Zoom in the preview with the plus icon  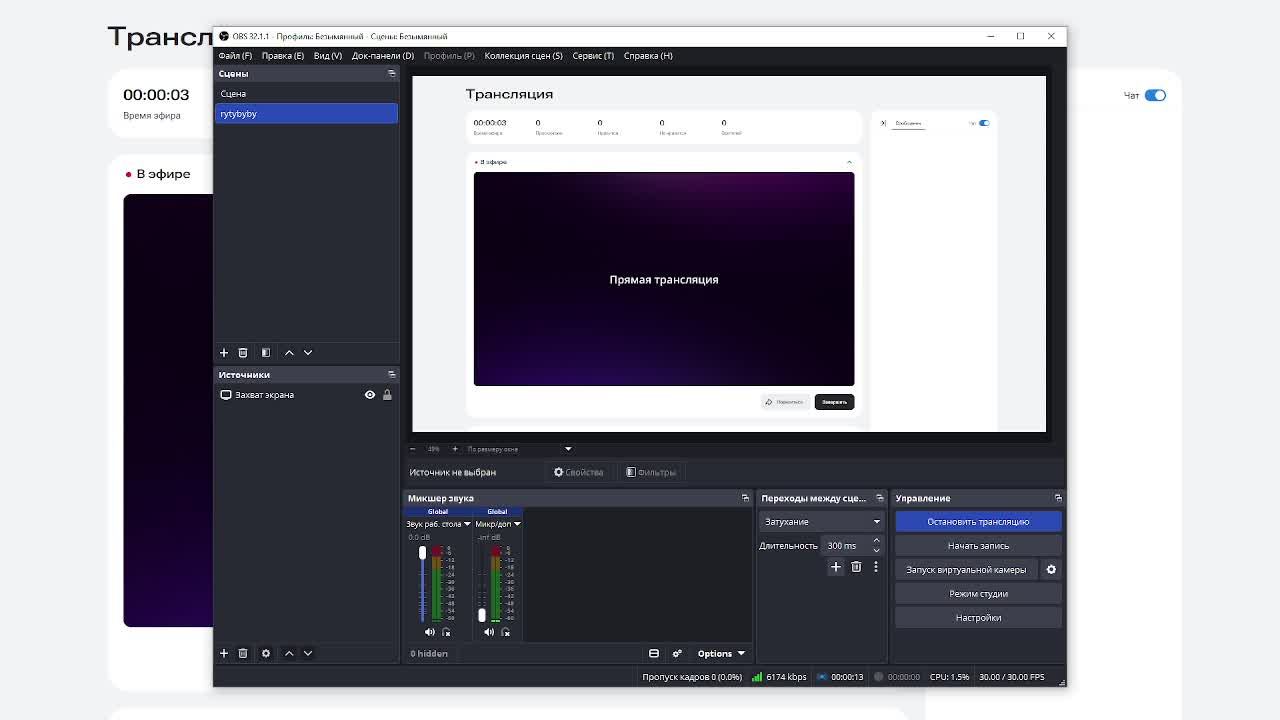click(455, 449)
